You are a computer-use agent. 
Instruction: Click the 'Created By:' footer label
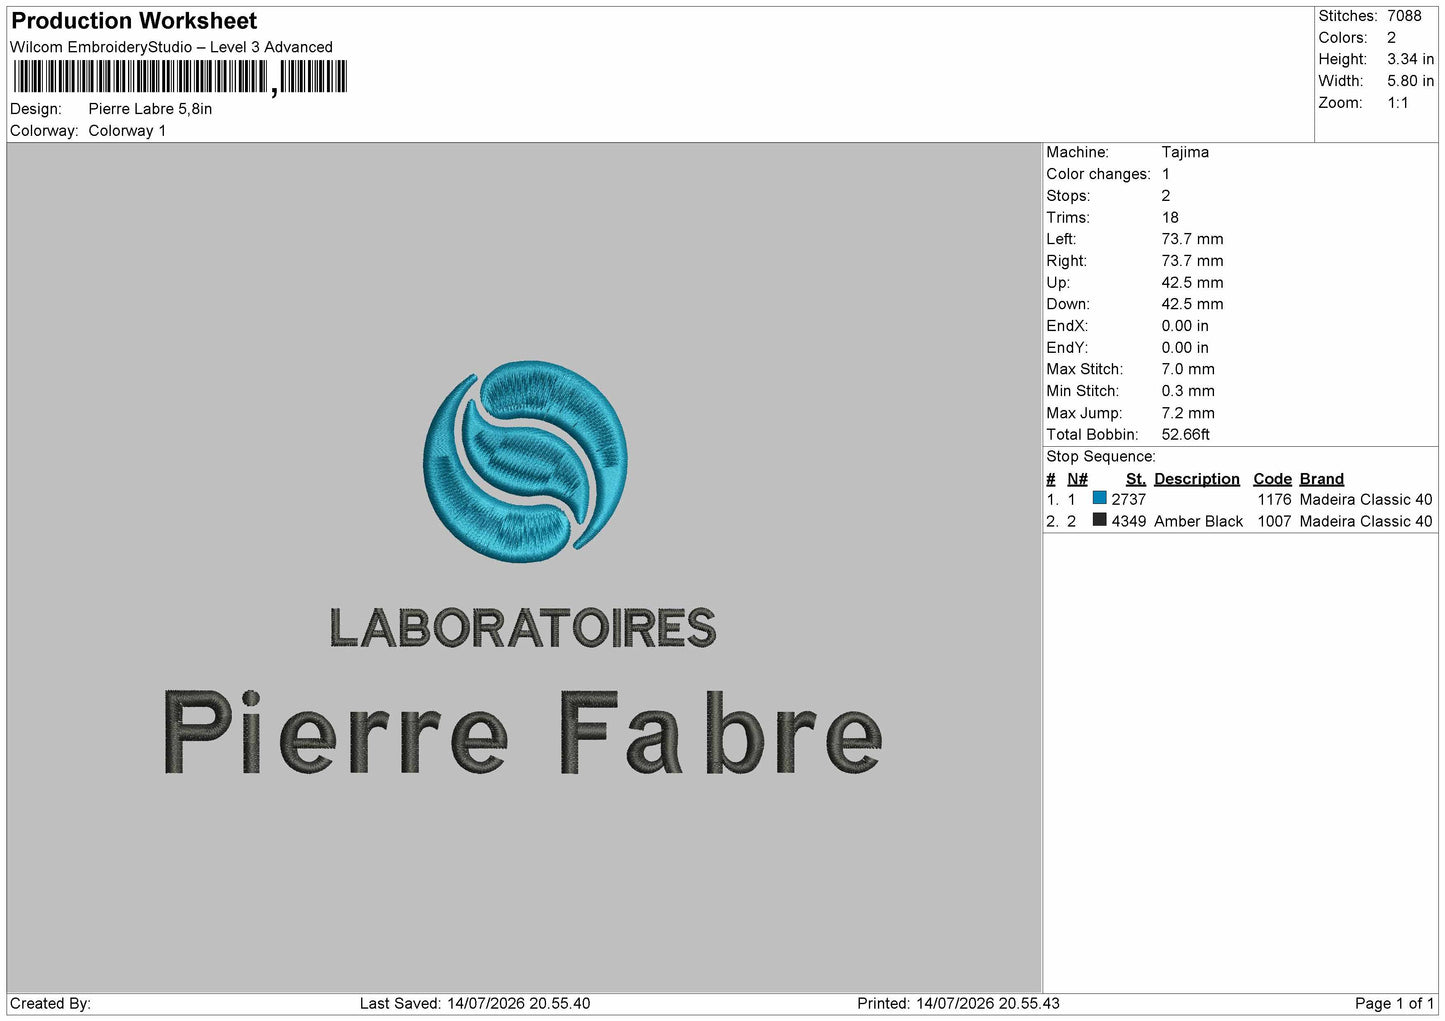click(x=51, y=1003)
